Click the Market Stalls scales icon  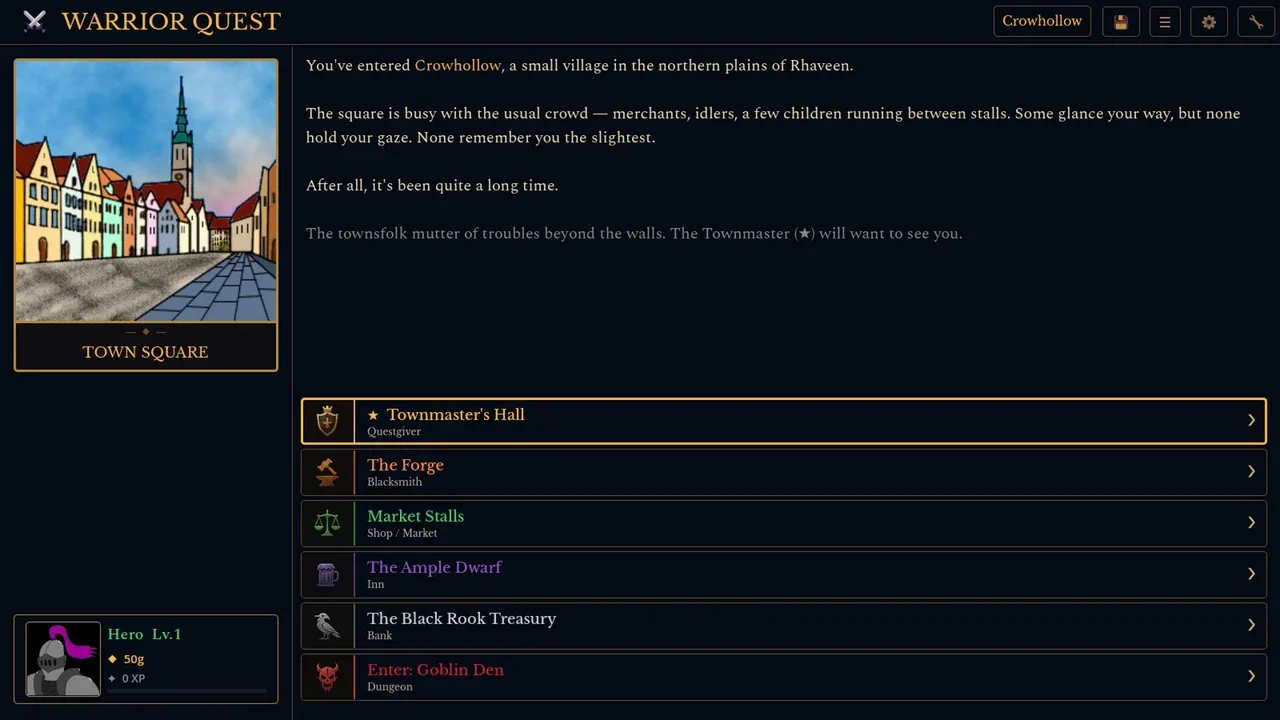(327, 523)
